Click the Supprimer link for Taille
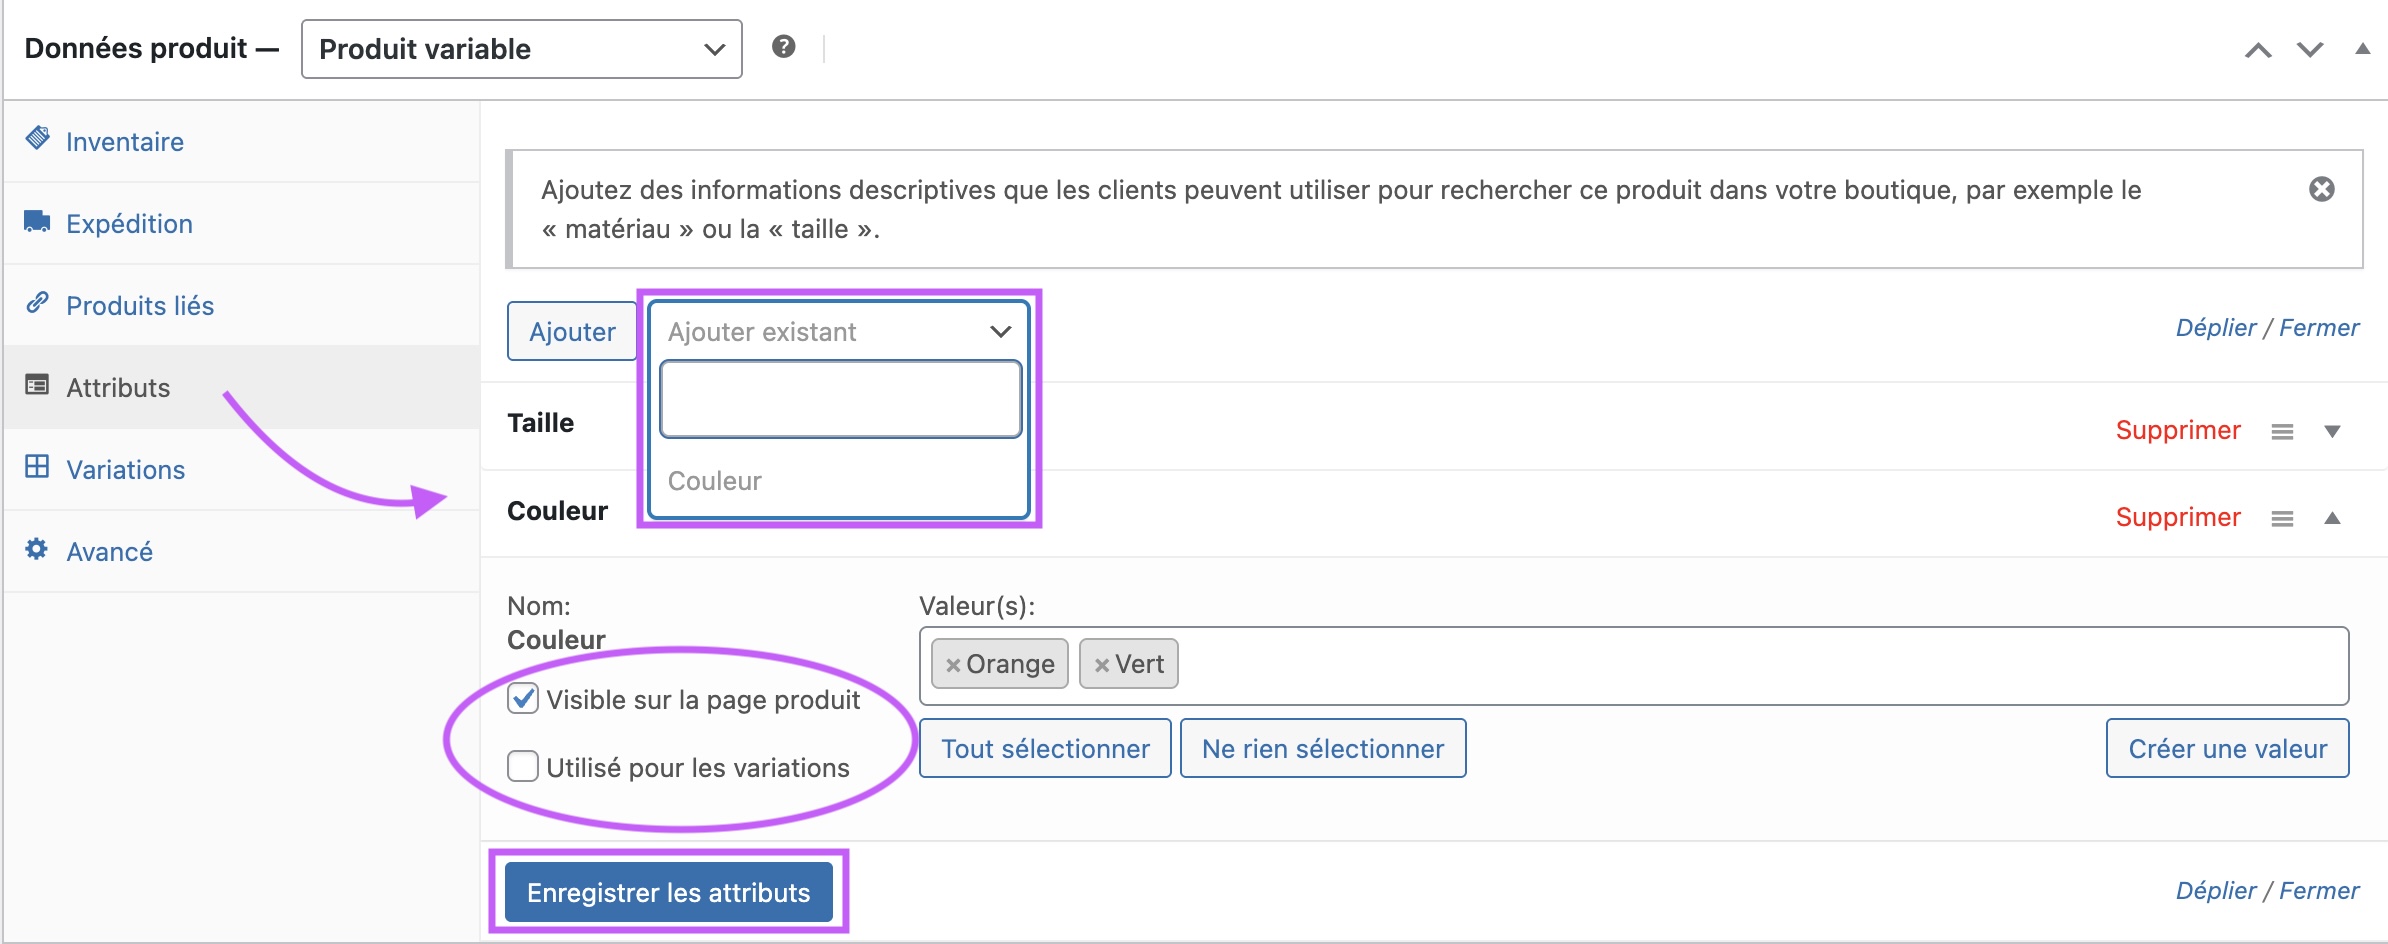Screen dimensions: 2388x944 (x=2178, y=430)
